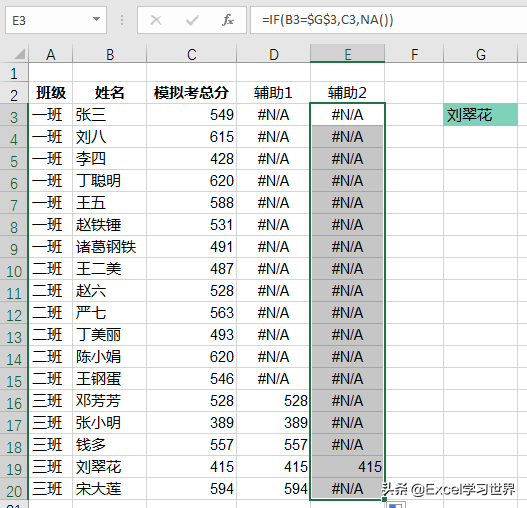Select the name cell 诸葛钢铁
Viewport: 527px width, 508px height.
coord(110,247)
